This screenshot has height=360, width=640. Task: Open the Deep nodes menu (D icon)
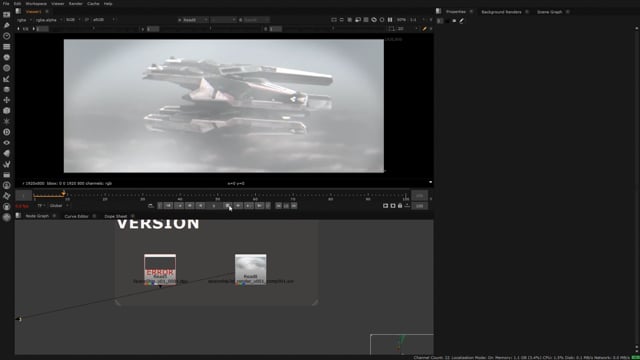(x=7, y=132)
